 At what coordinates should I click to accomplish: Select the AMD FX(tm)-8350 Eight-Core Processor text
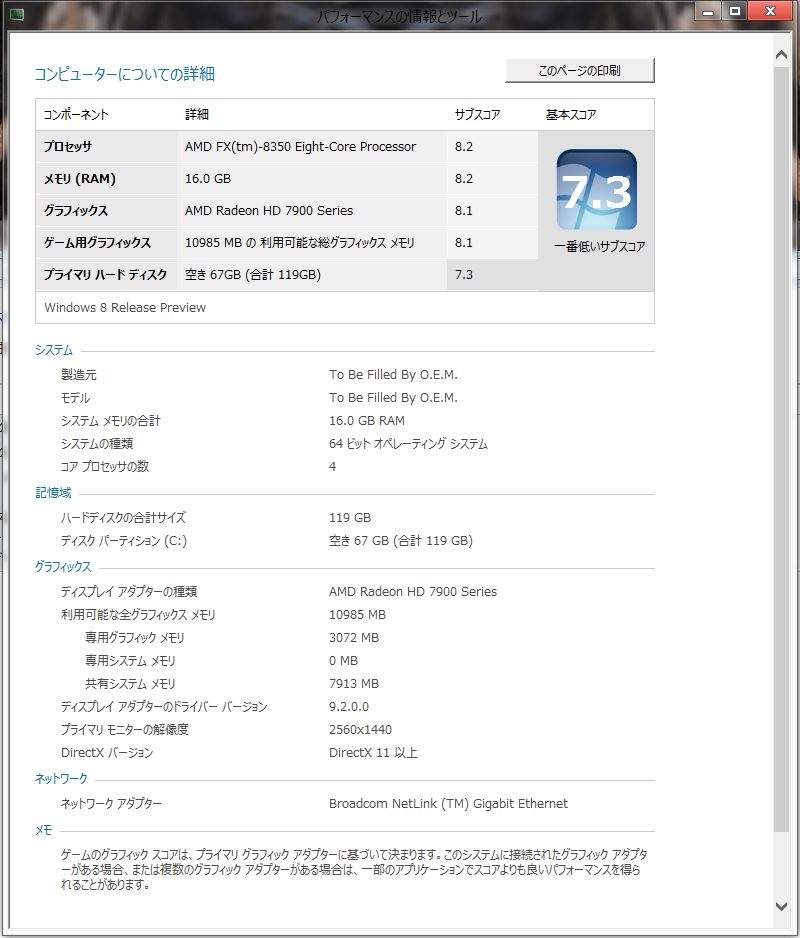(300, 147)
